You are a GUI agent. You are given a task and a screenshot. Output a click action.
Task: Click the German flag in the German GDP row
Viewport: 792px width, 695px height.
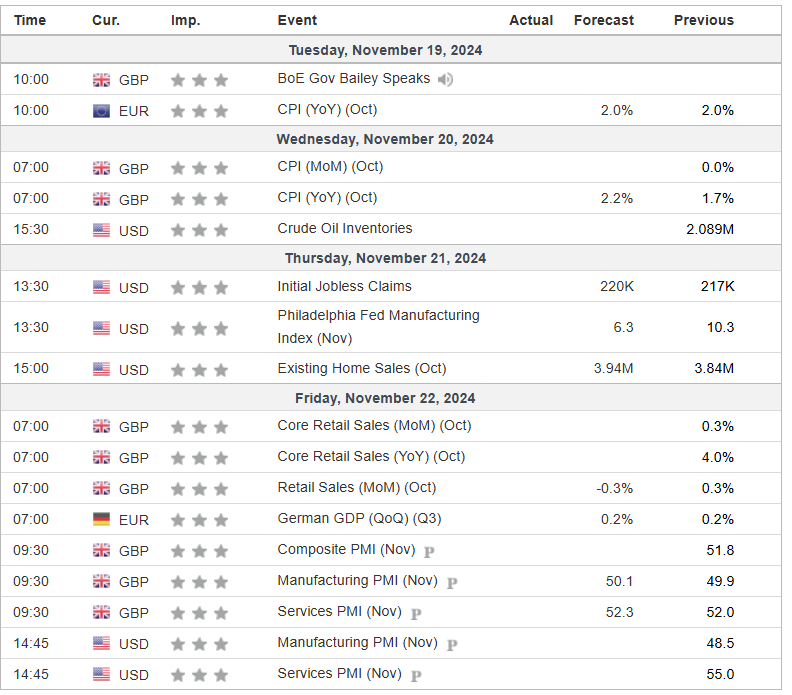point(102,519)
